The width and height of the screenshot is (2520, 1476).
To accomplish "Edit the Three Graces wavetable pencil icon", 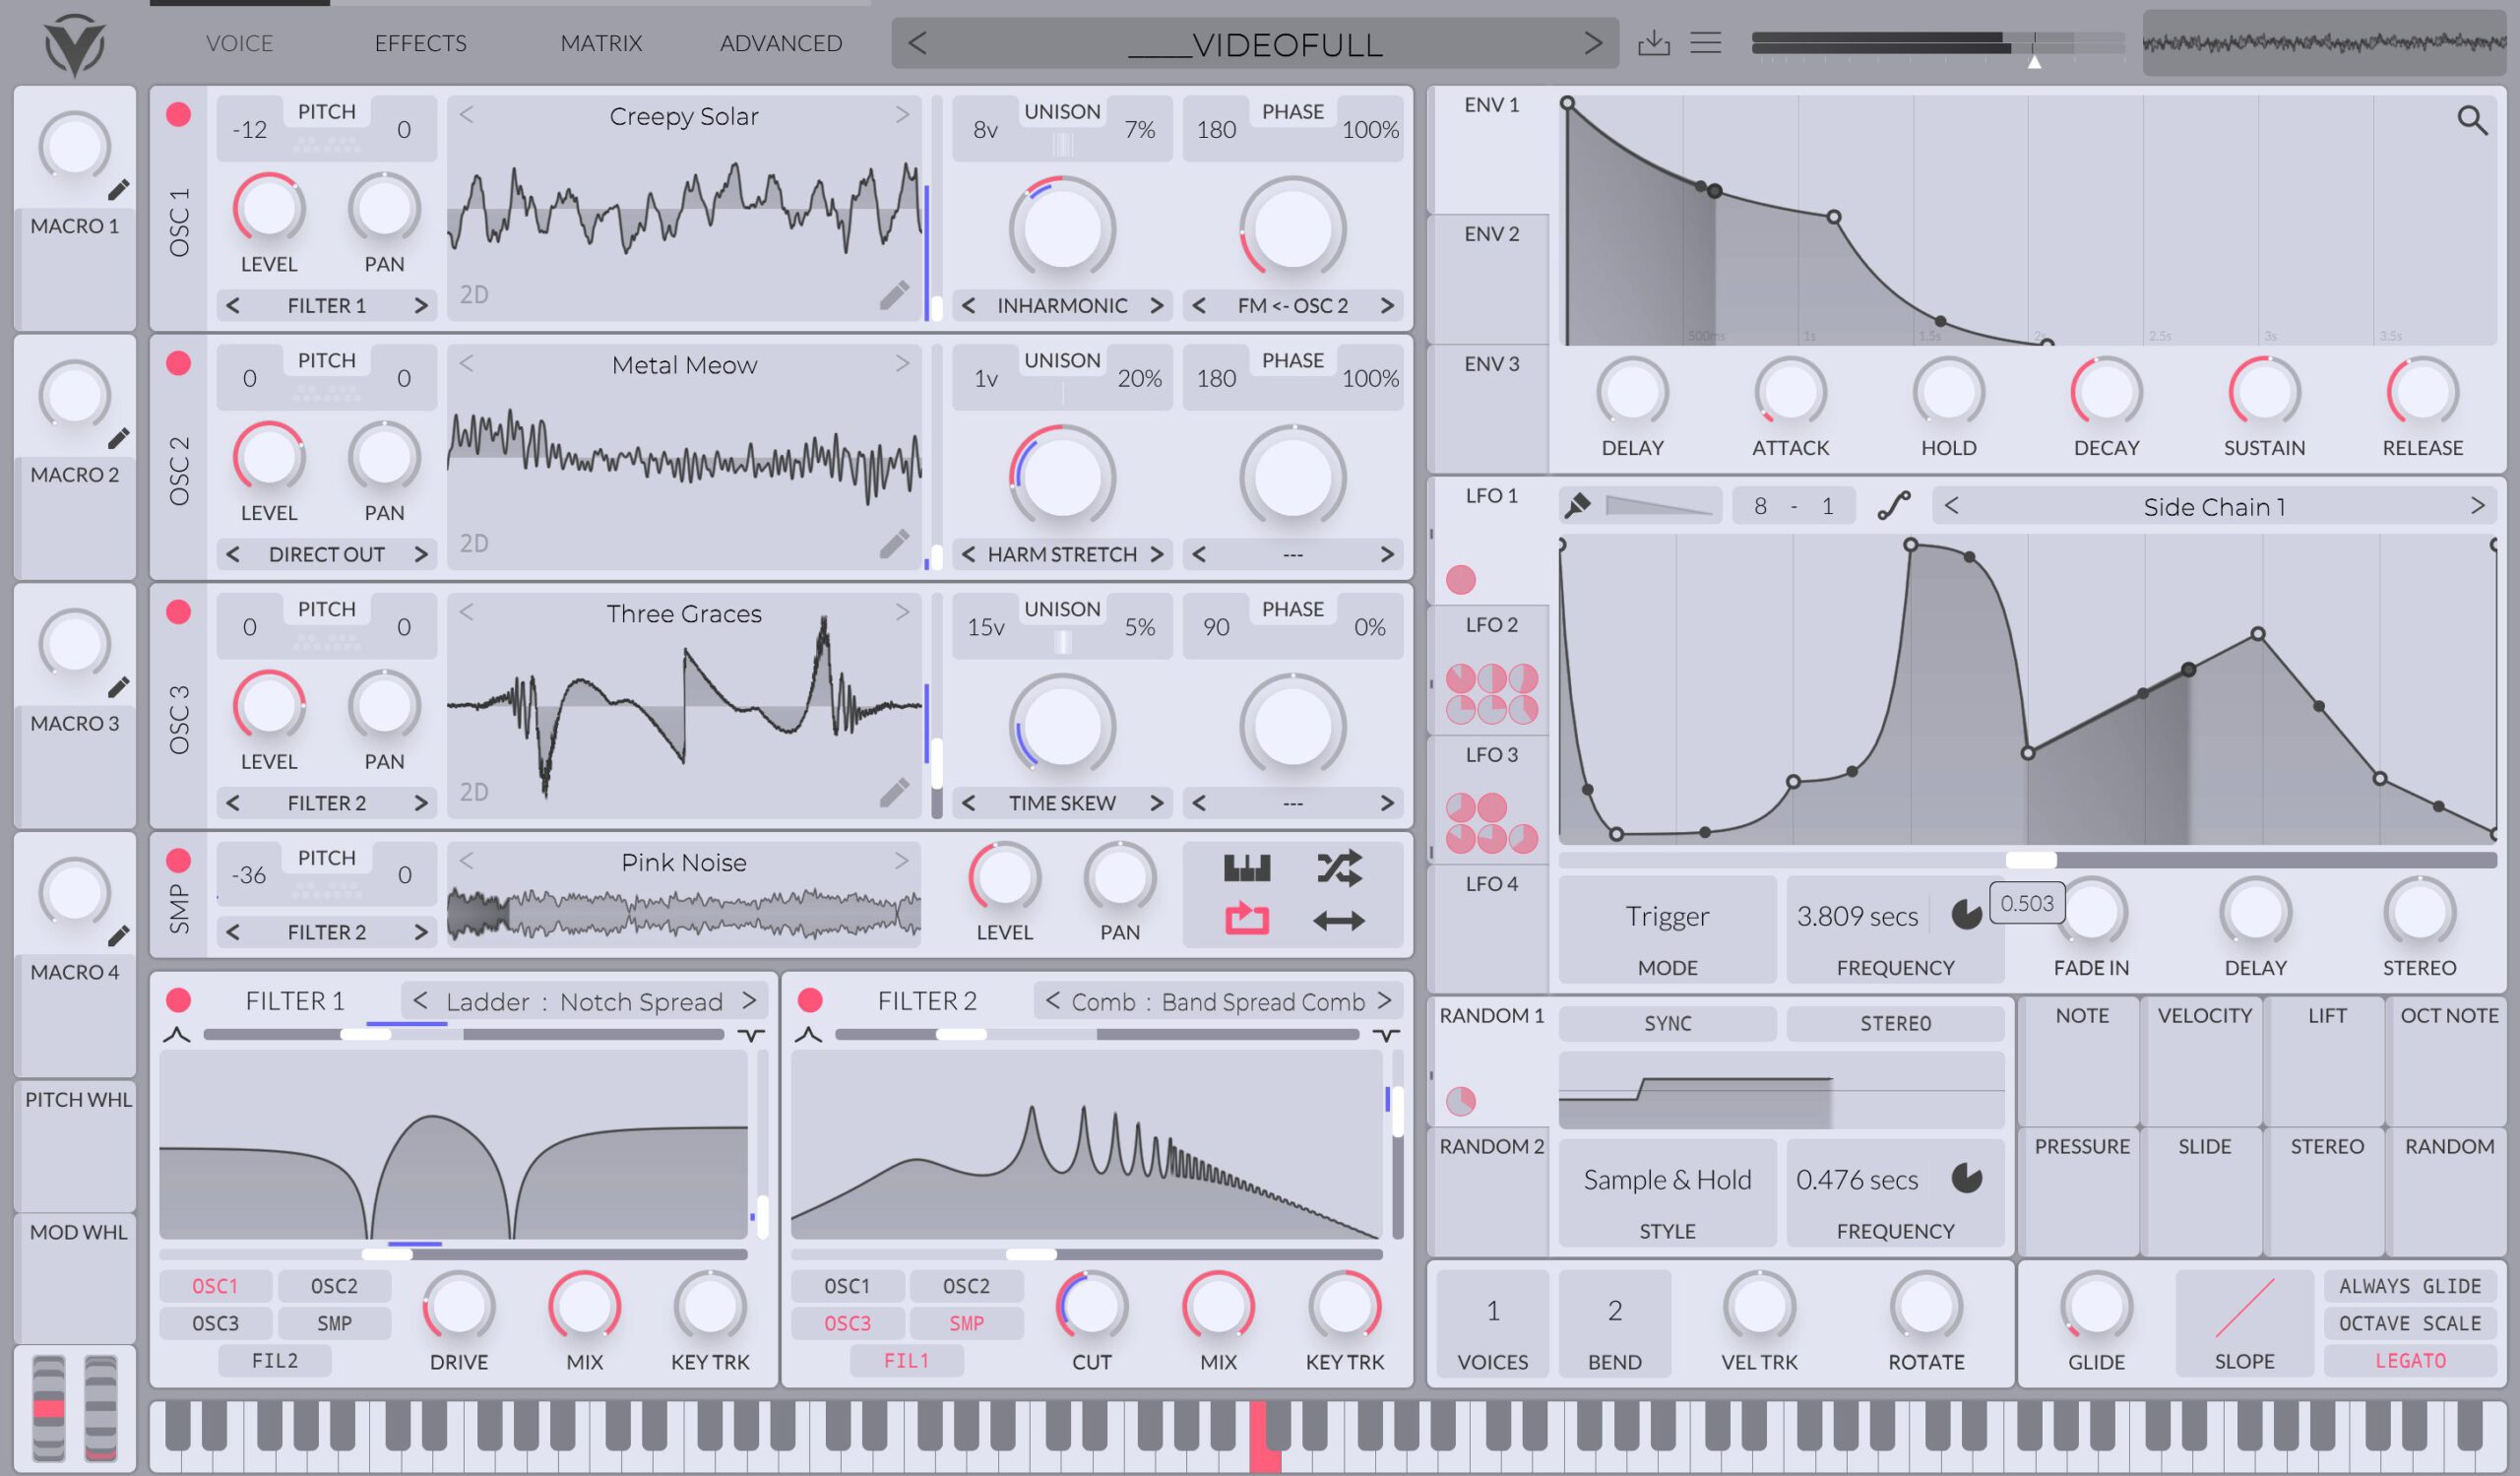I will [894, 792].
